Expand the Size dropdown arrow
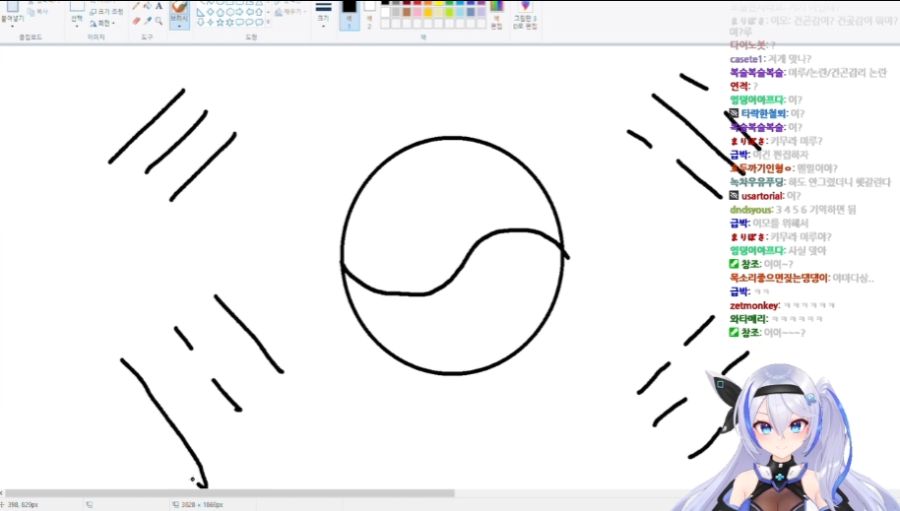Screen dimensions: 900x511 (x=324, y=26)
